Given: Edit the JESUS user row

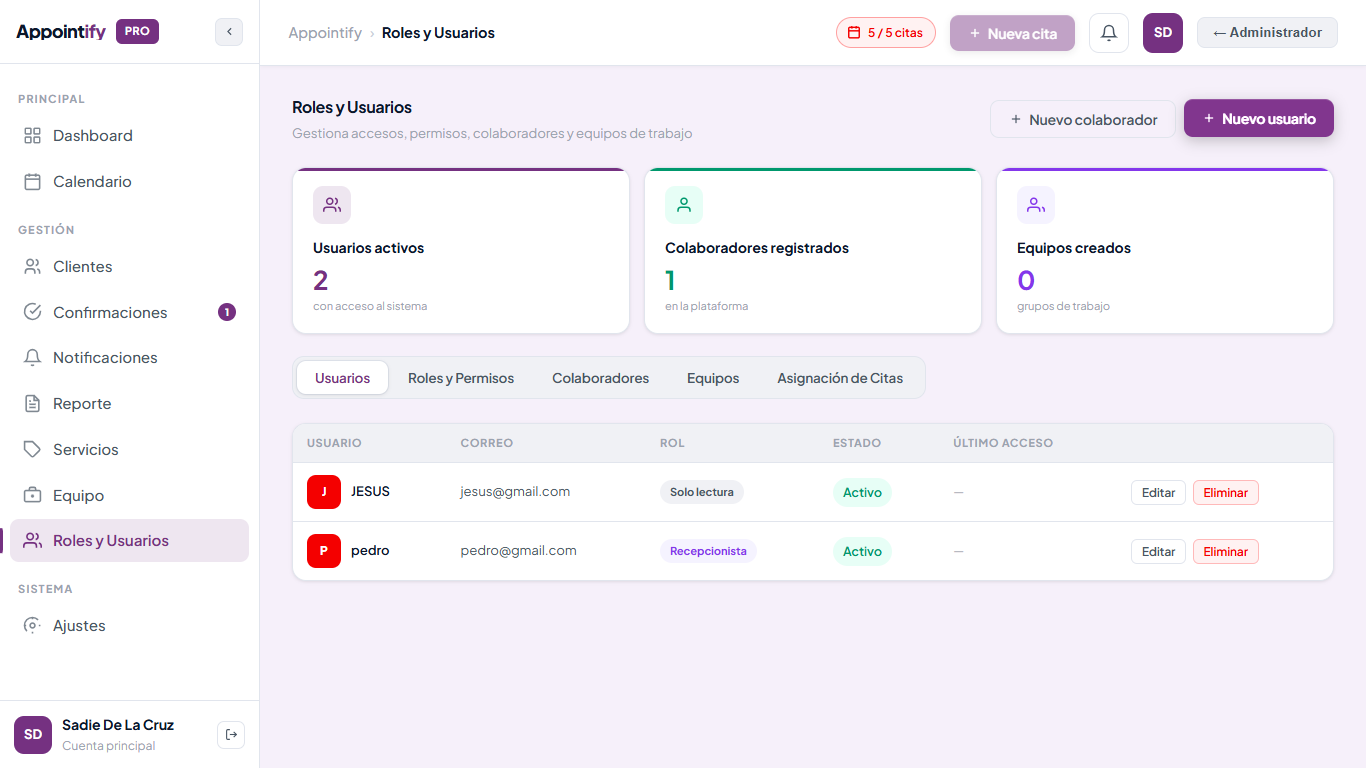Looking at the screenshot, I should point(1158,492).
